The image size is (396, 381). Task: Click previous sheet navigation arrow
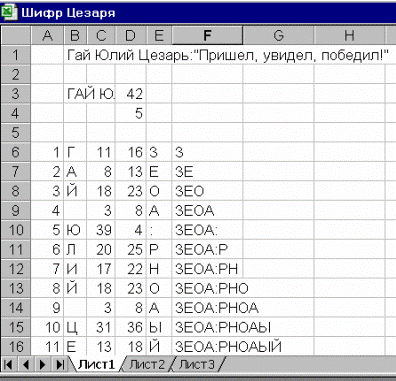[25, 365]
